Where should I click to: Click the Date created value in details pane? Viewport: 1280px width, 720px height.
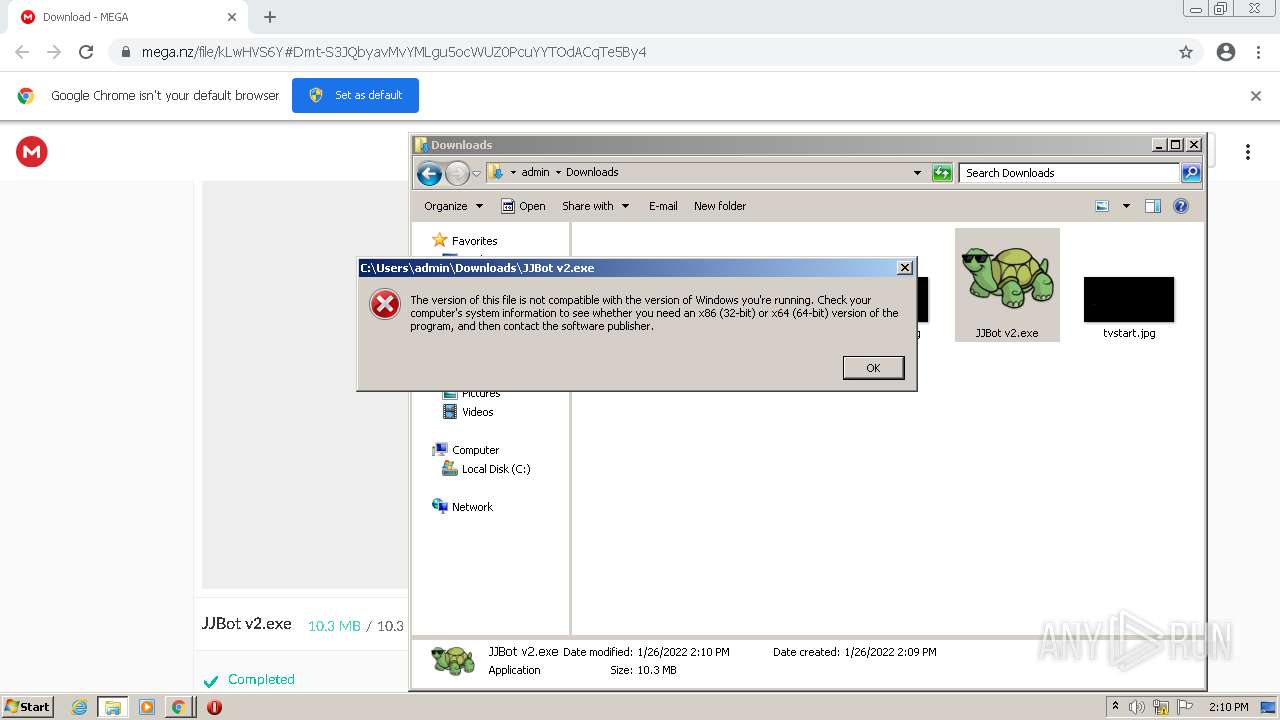(x=891, y=652)
